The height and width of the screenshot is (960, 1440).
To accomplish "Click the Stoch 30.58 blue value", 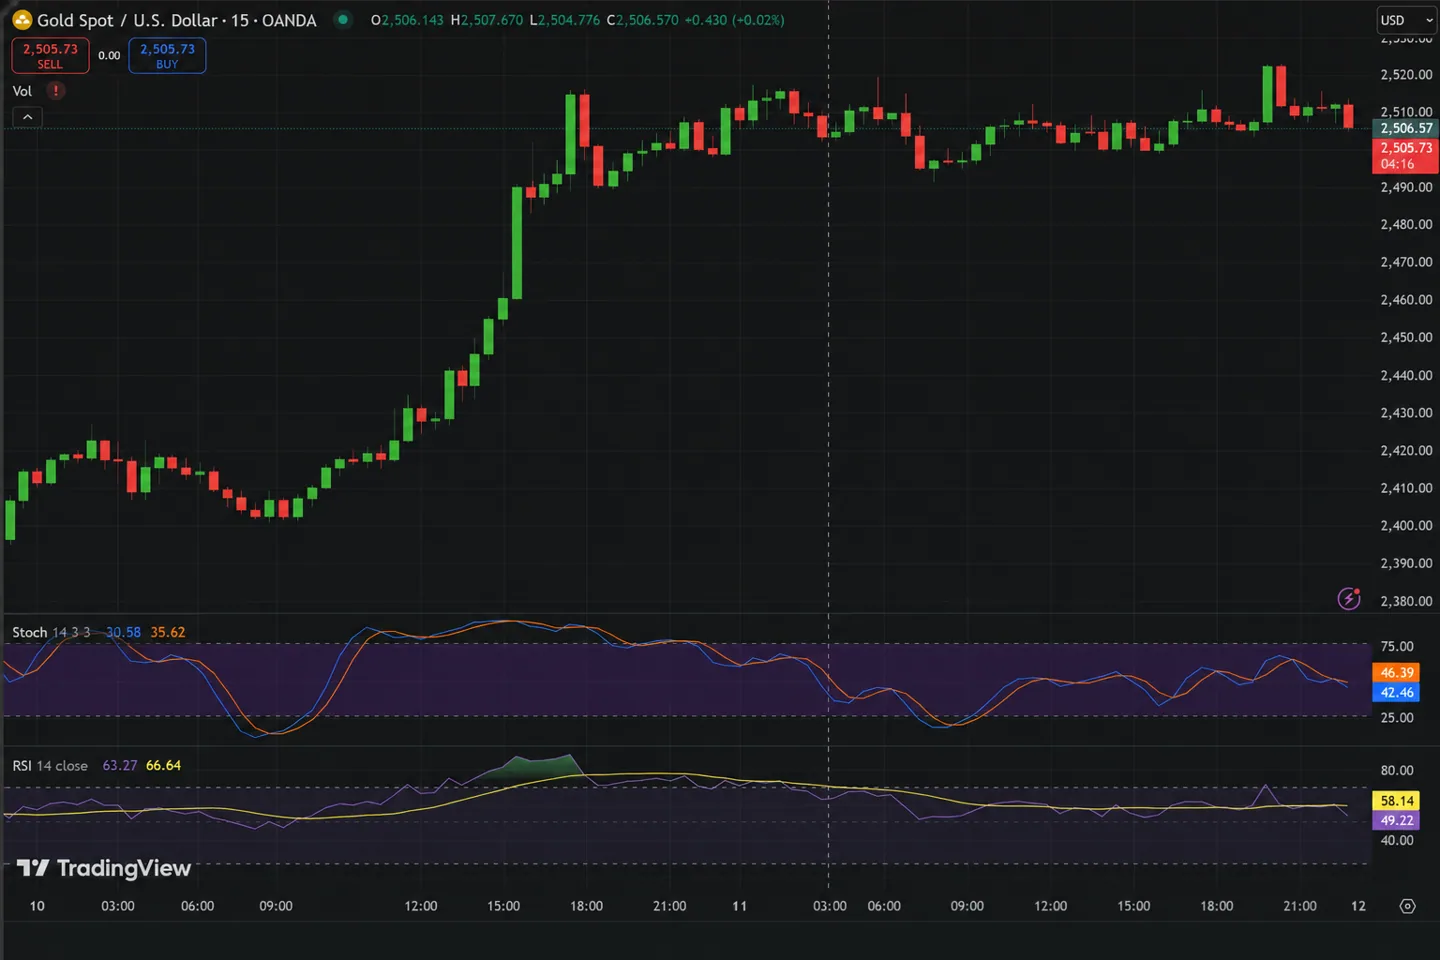I will point(123,632).
